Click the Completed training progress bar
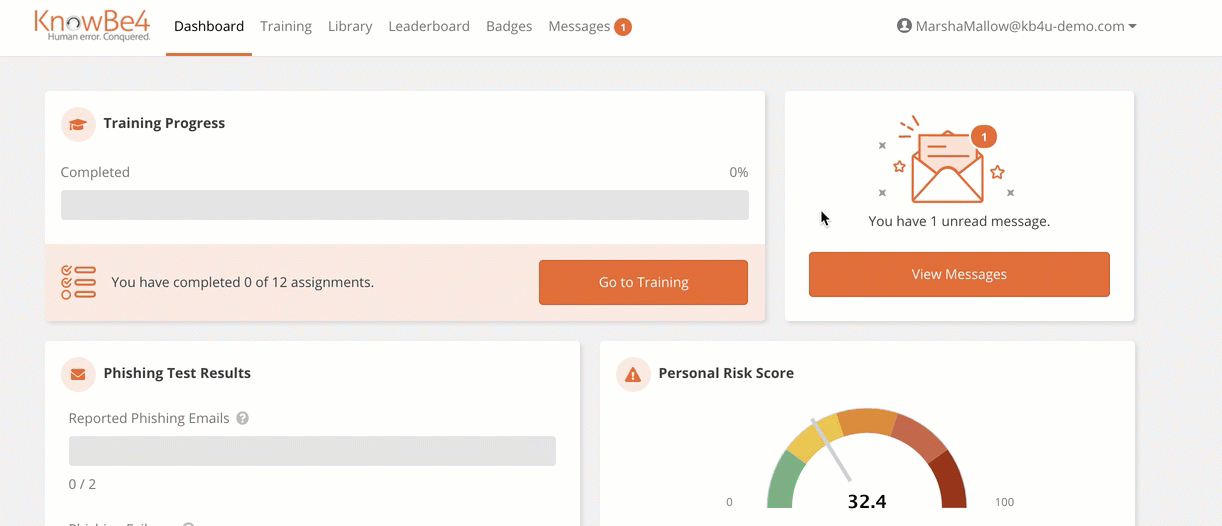The height and width of the screenshot is (526, 1222). point(404,205)
